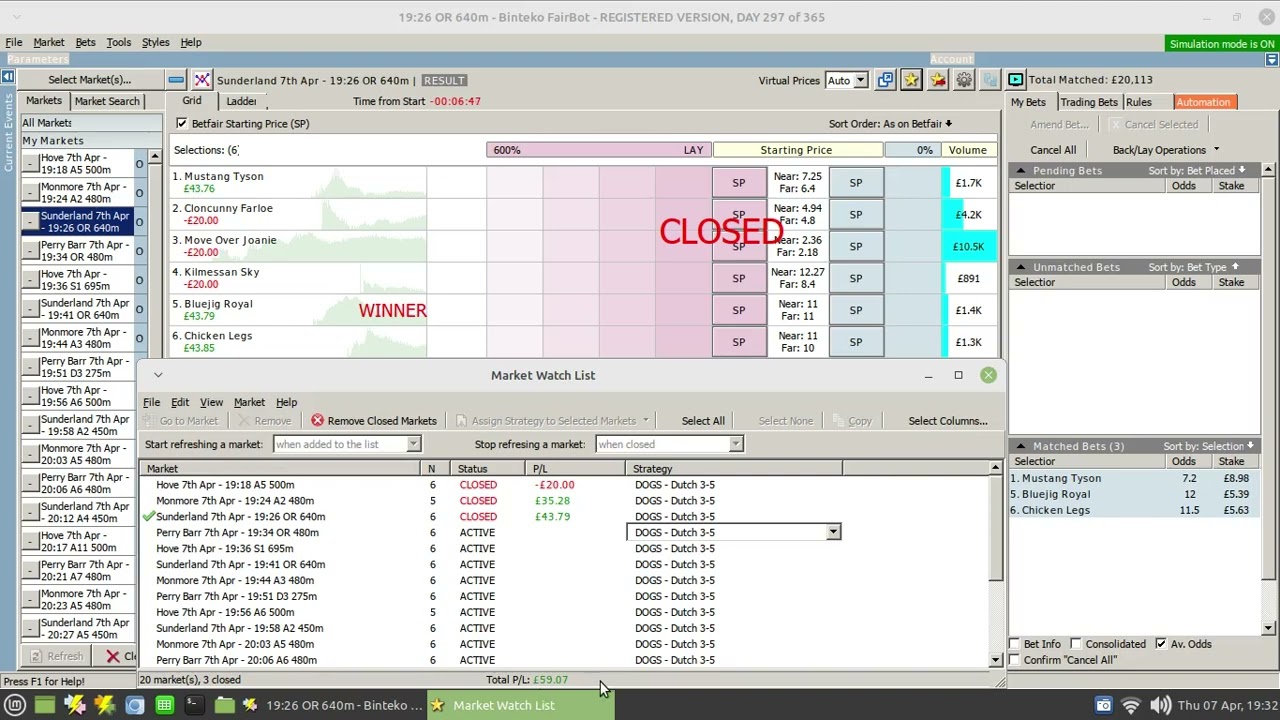Click the Move Over Joanie £10.5K volume bar
Image resolution: width=1280 pixels, height=720 pixels.
coord(968,247)
